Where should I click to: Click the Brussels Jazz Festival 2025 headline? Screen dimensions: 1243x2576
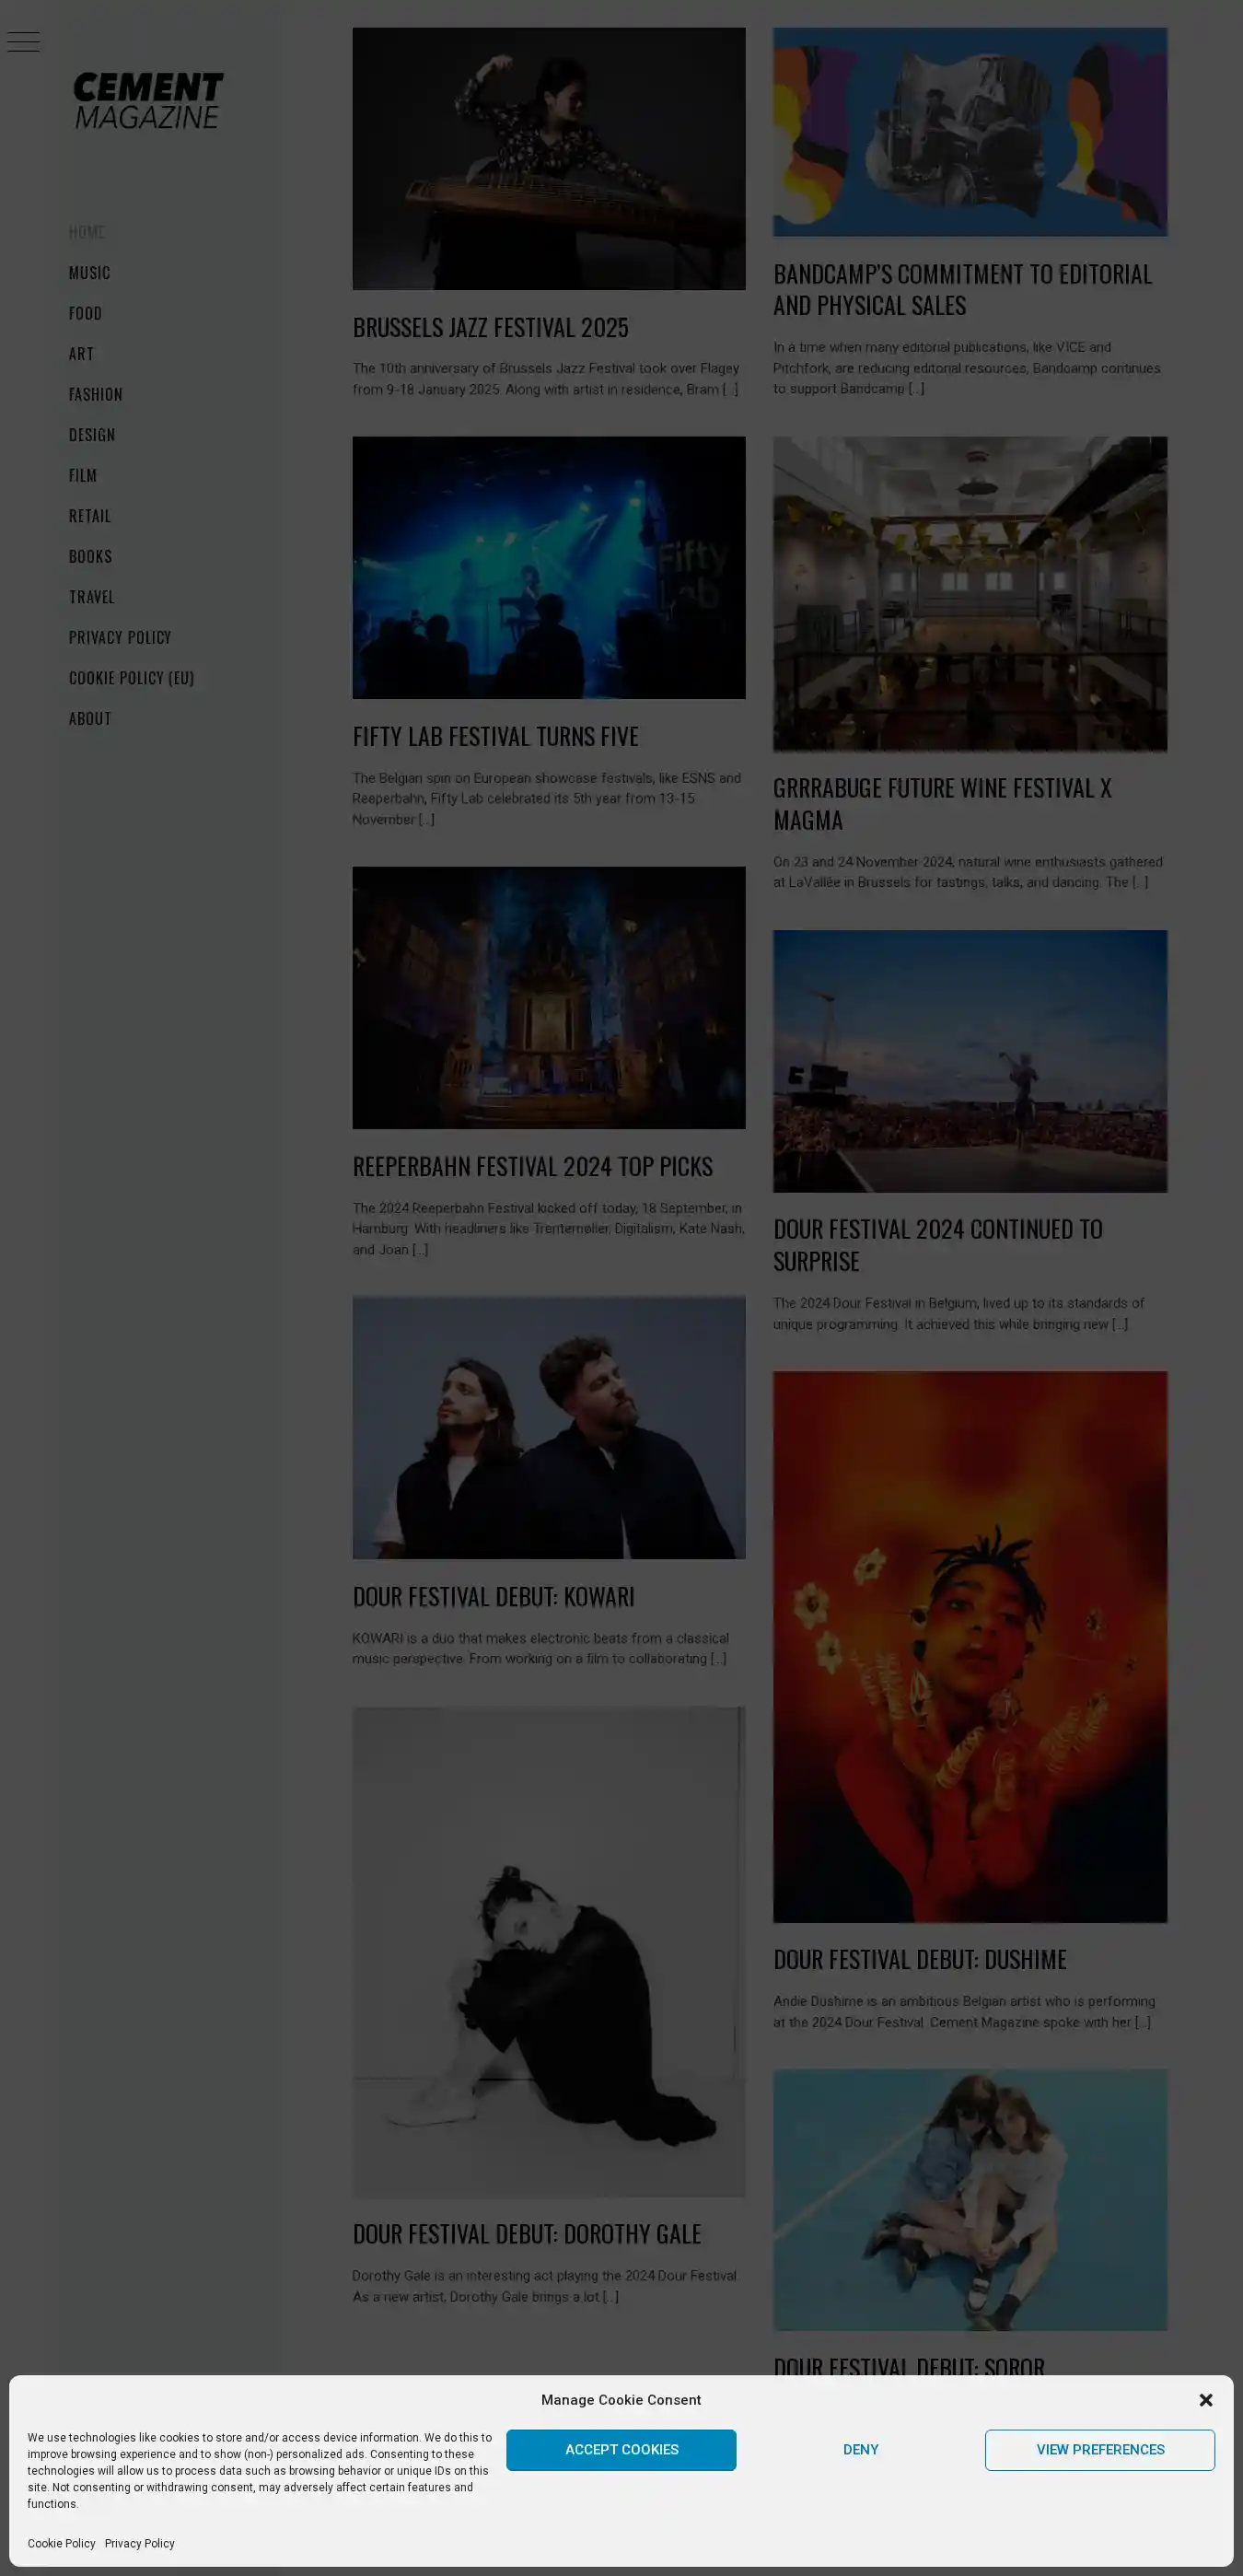[490, 327]
